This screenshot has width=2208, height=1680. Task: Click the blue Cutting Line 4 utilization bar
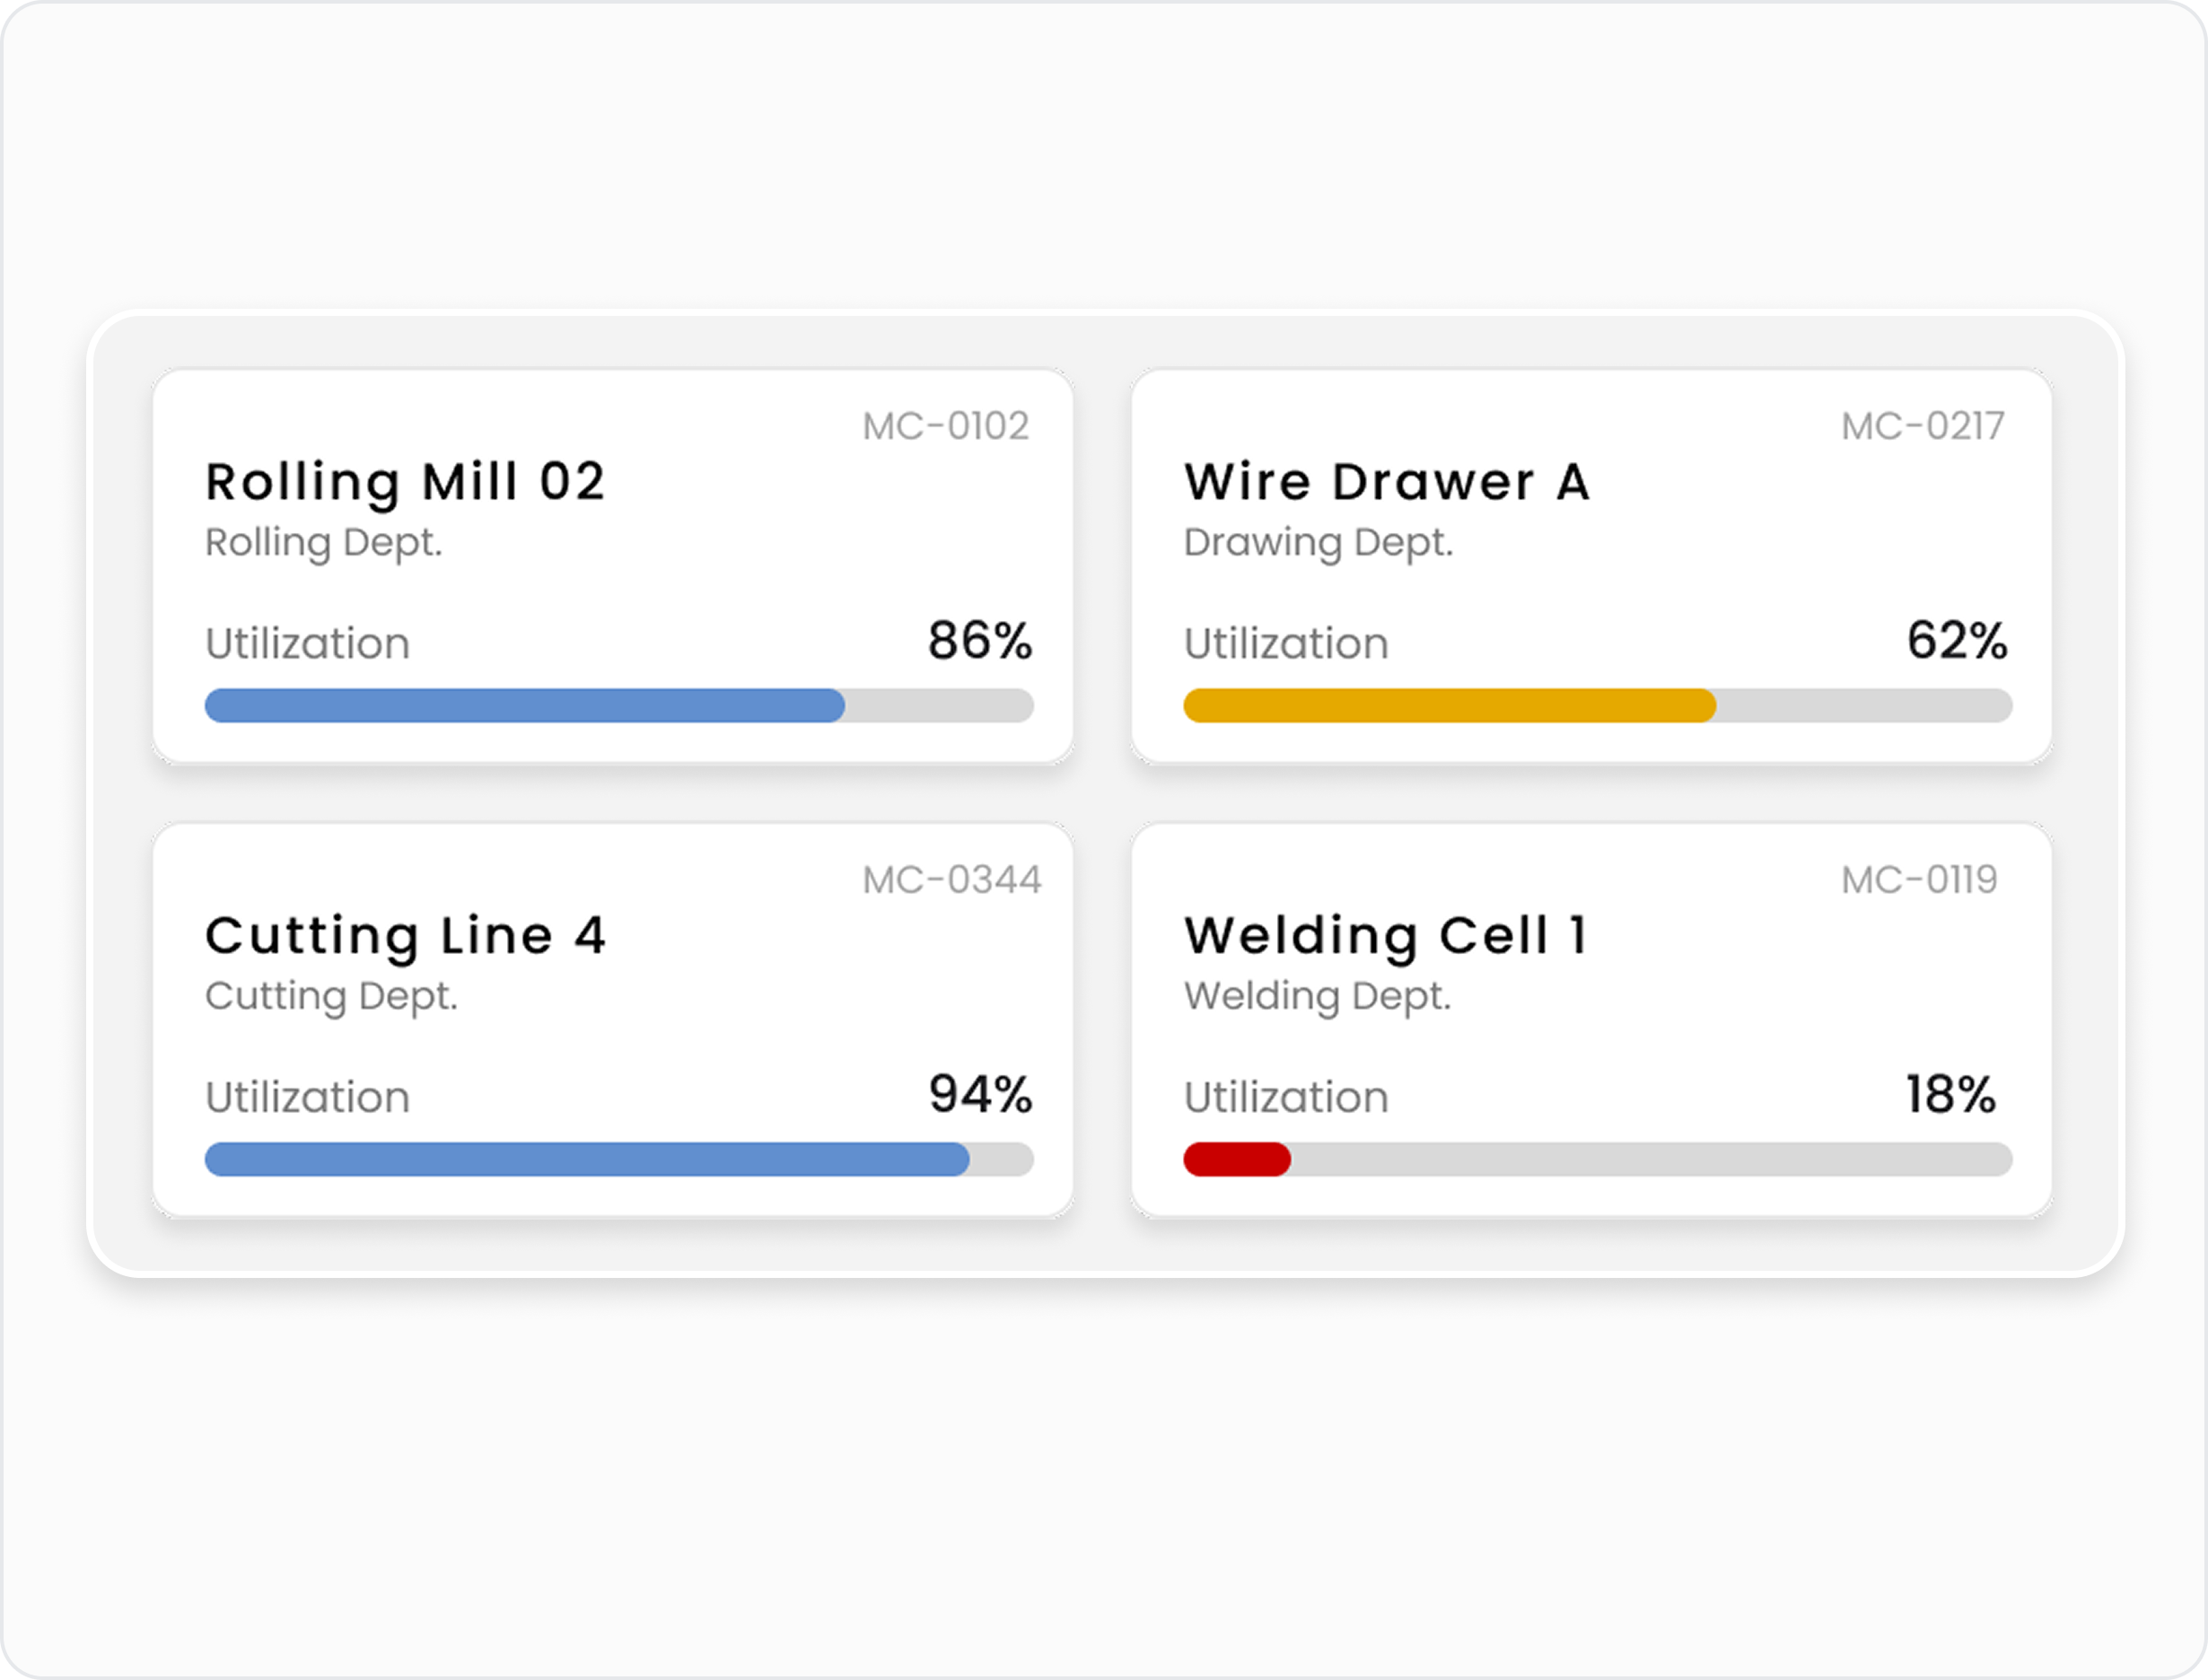(x=587, y=1160)
